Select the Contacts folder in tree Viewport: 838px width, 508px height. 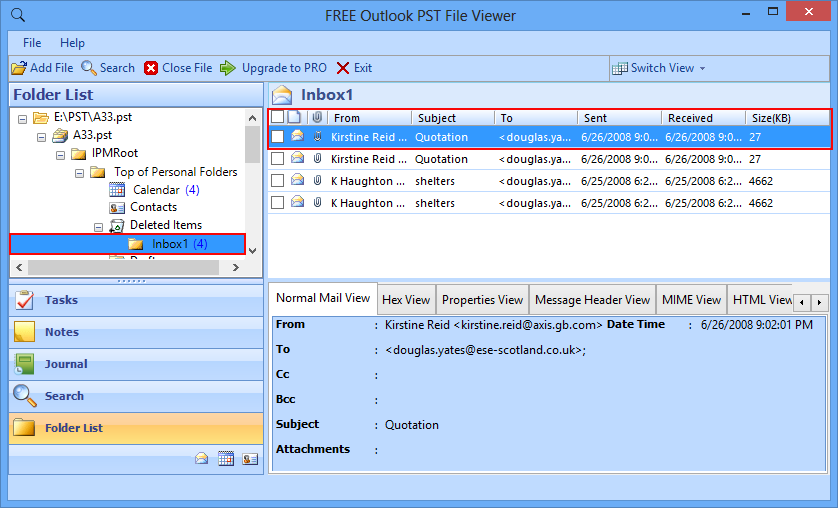(153, 207)
